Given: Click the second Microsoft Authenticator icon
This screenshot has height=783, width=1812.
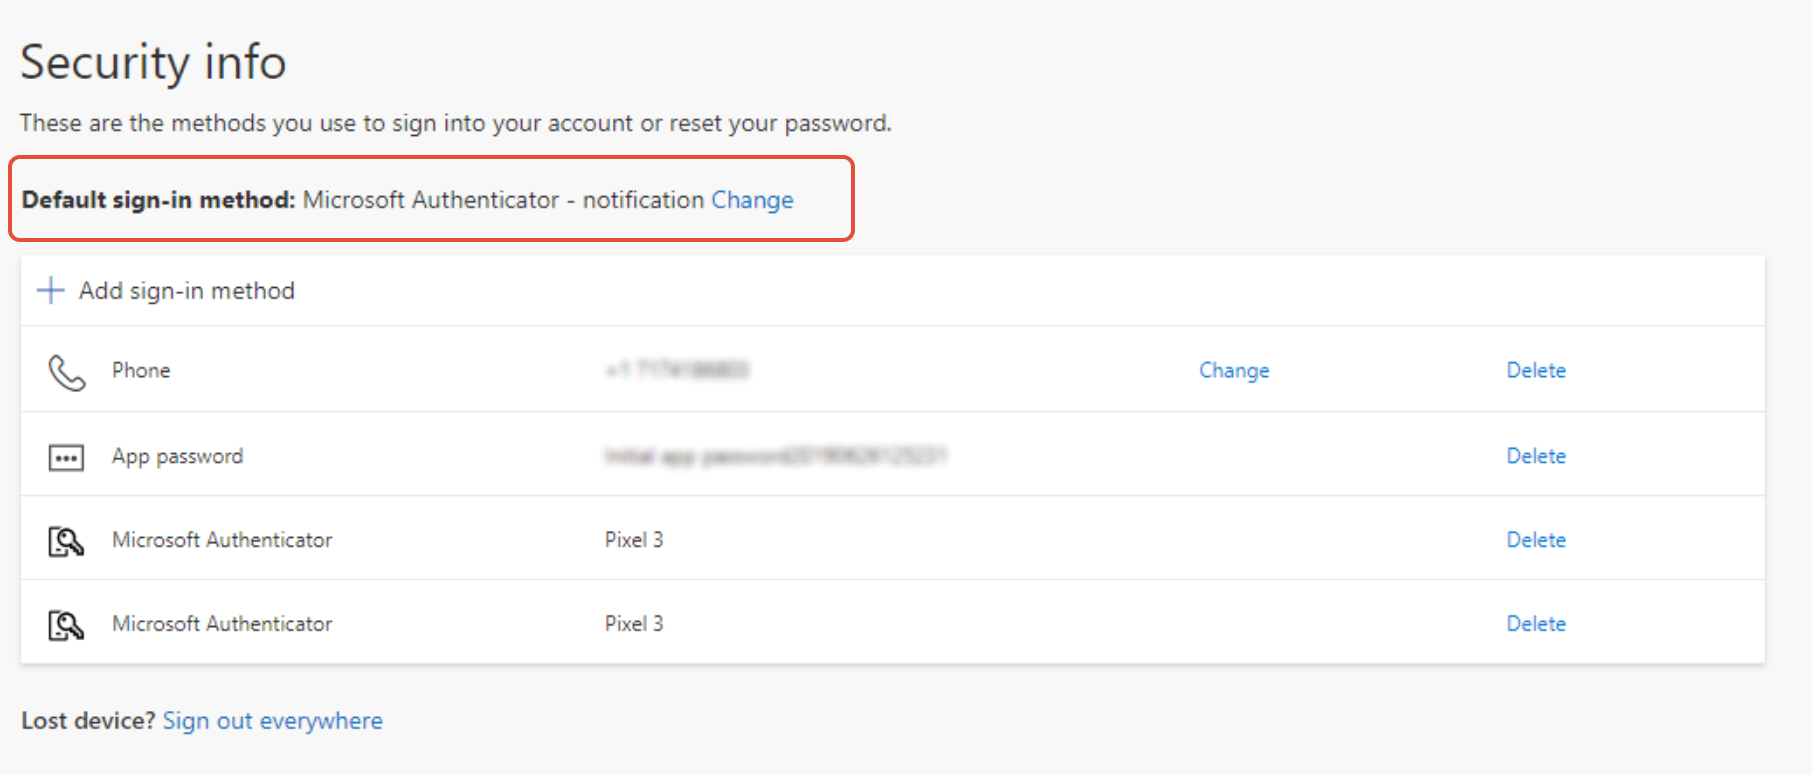Looking at the screenshot, I should pyautogui.click(x=66, y=625).
